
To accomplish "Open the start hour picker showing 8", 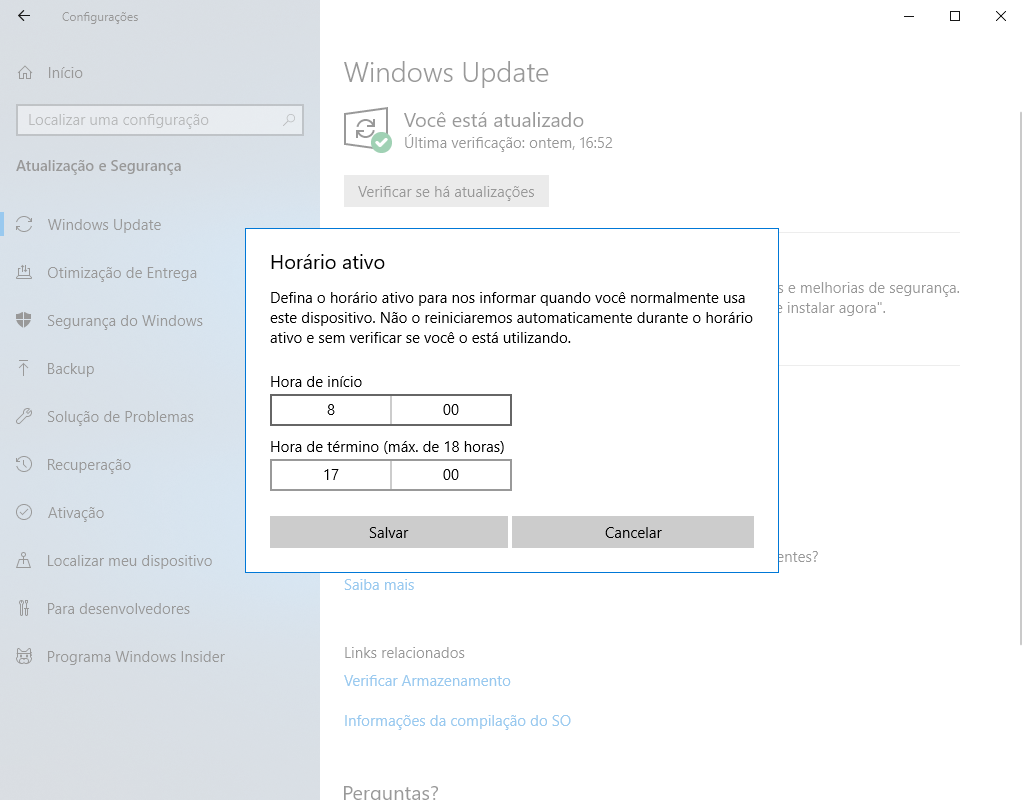I will pos(331,410).
